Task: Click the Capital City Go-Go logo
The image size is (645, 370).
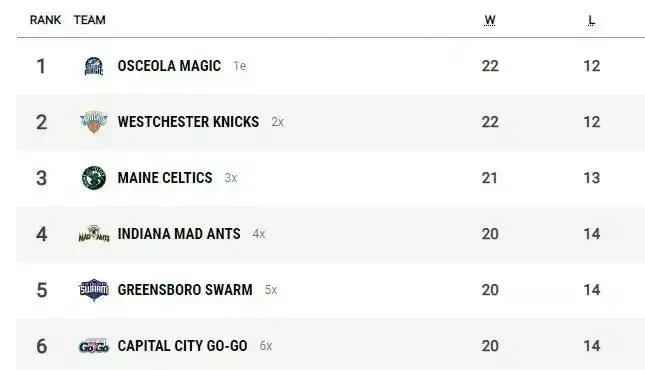Action: (94, 346)
